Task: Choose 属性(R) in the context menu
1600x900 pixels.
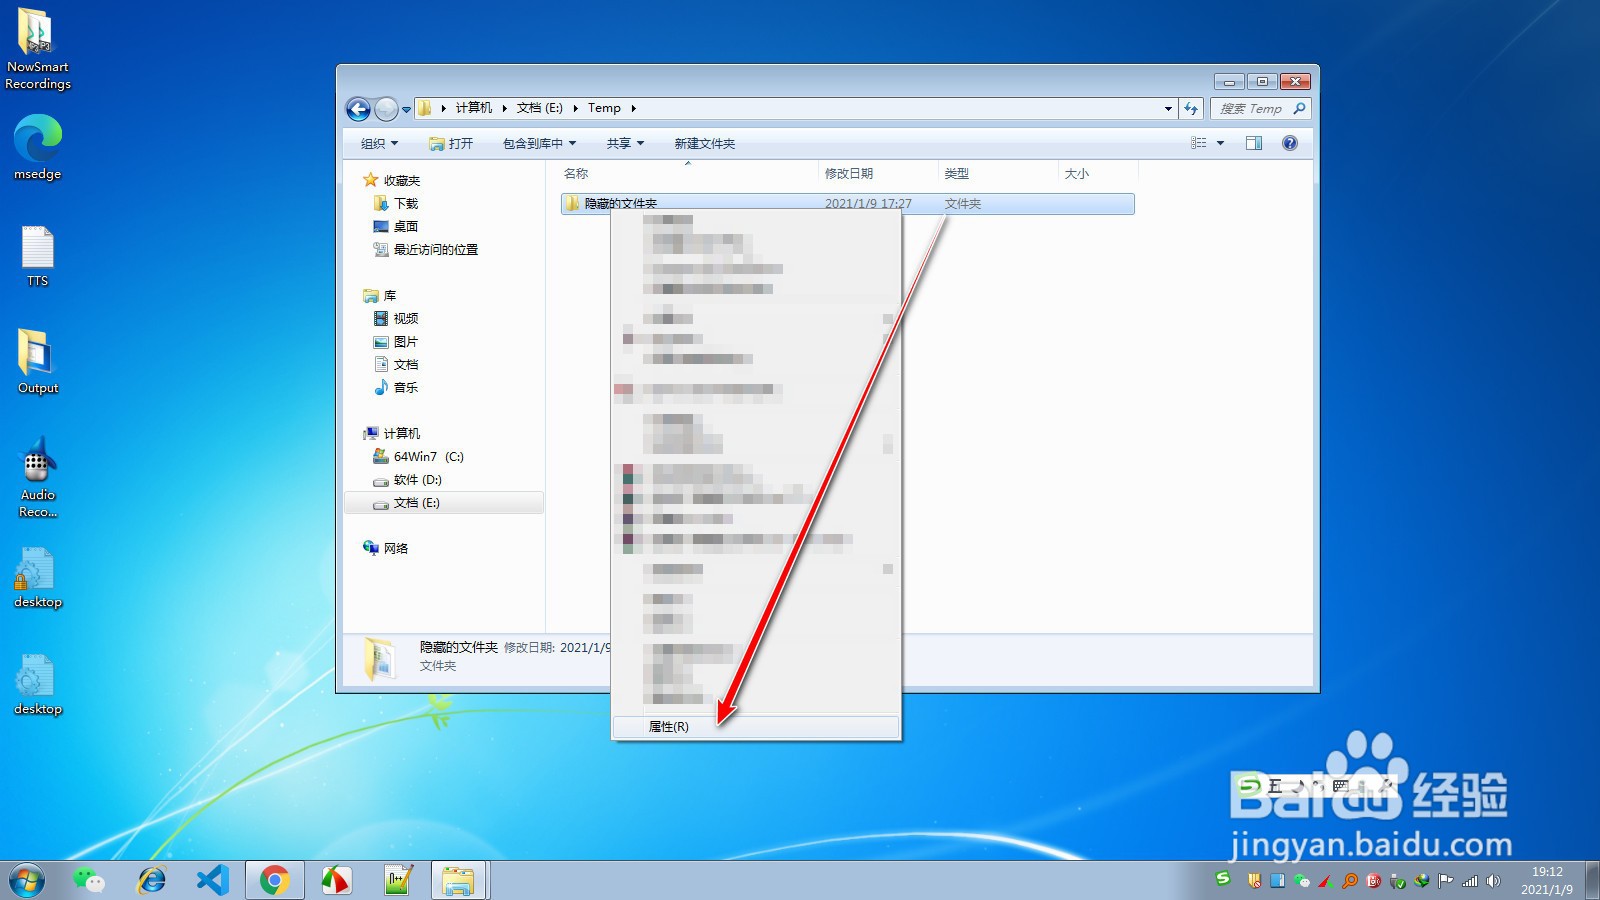Action: pos(755,727)
